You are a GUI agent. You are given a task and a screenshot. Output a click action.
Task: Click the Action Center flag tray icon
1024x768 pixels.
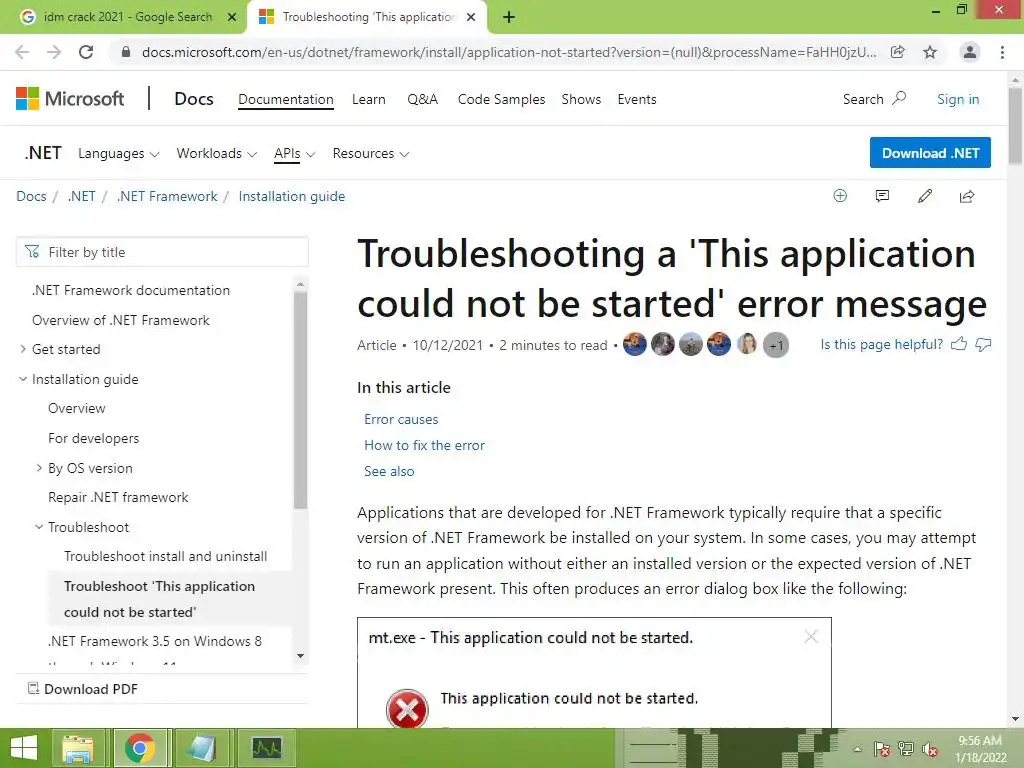point(882,749)
